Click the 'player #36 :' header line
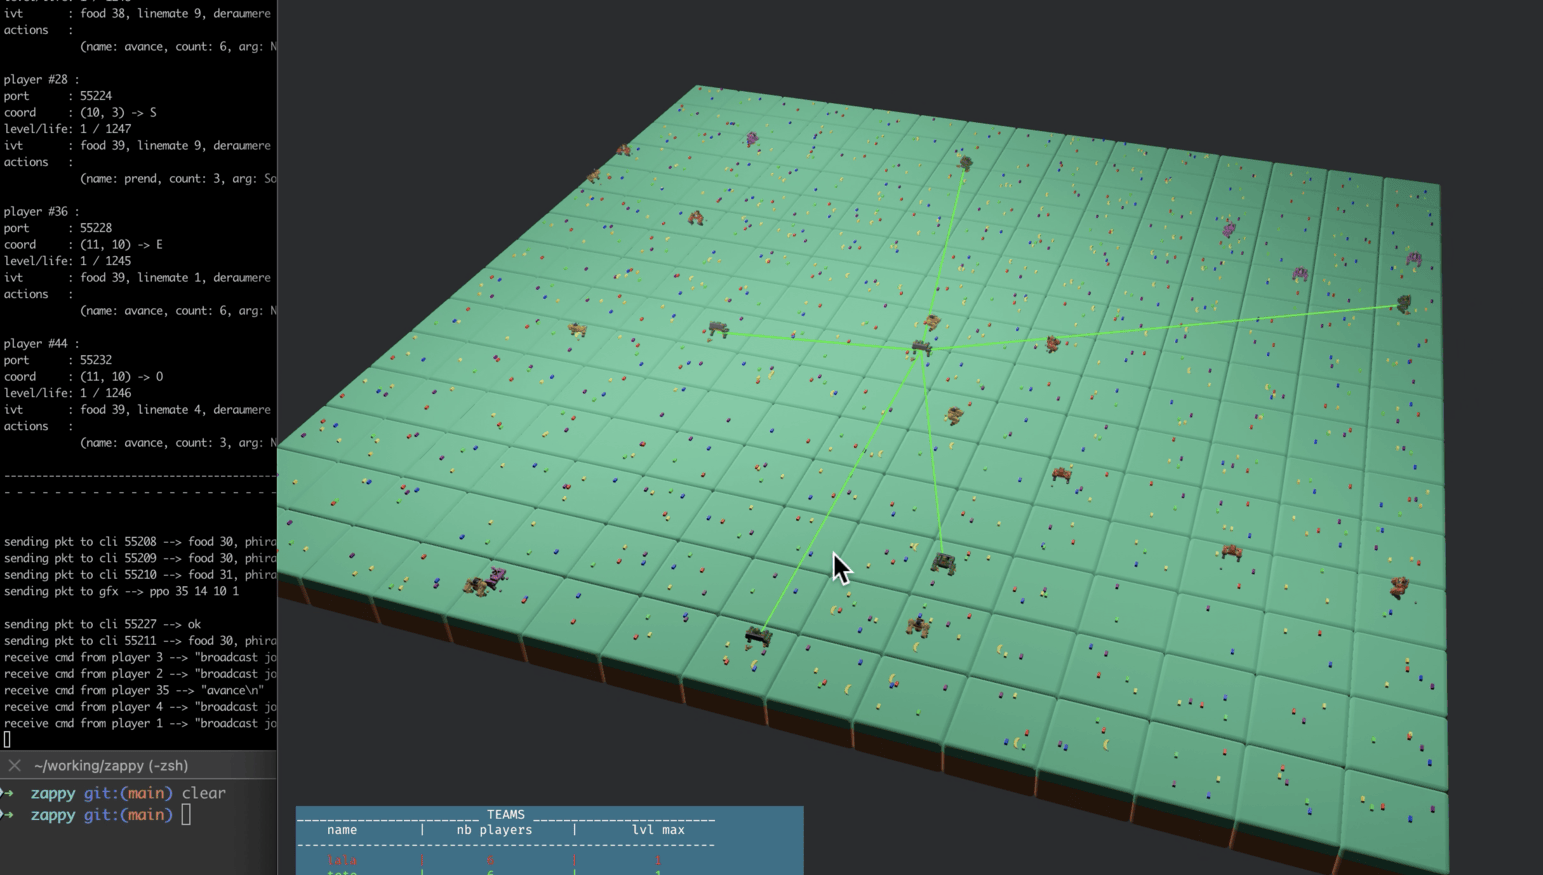1543x875 pixels. pos(41,211)
